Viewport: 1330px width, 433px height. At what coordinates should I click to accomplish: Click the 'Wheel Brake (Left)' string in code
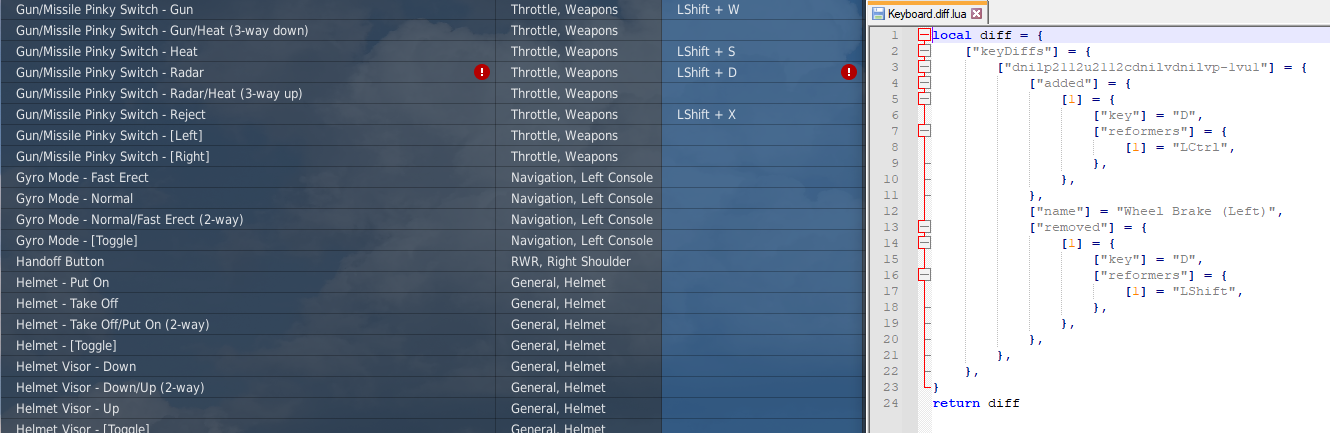tap(1198, 211)
